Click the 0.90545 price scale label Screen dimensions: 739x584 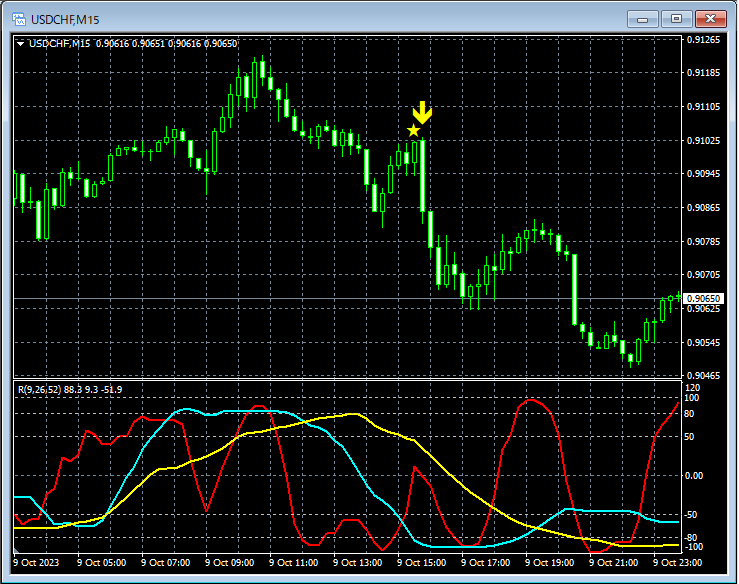pyautogui.click(x=703, y=342)
